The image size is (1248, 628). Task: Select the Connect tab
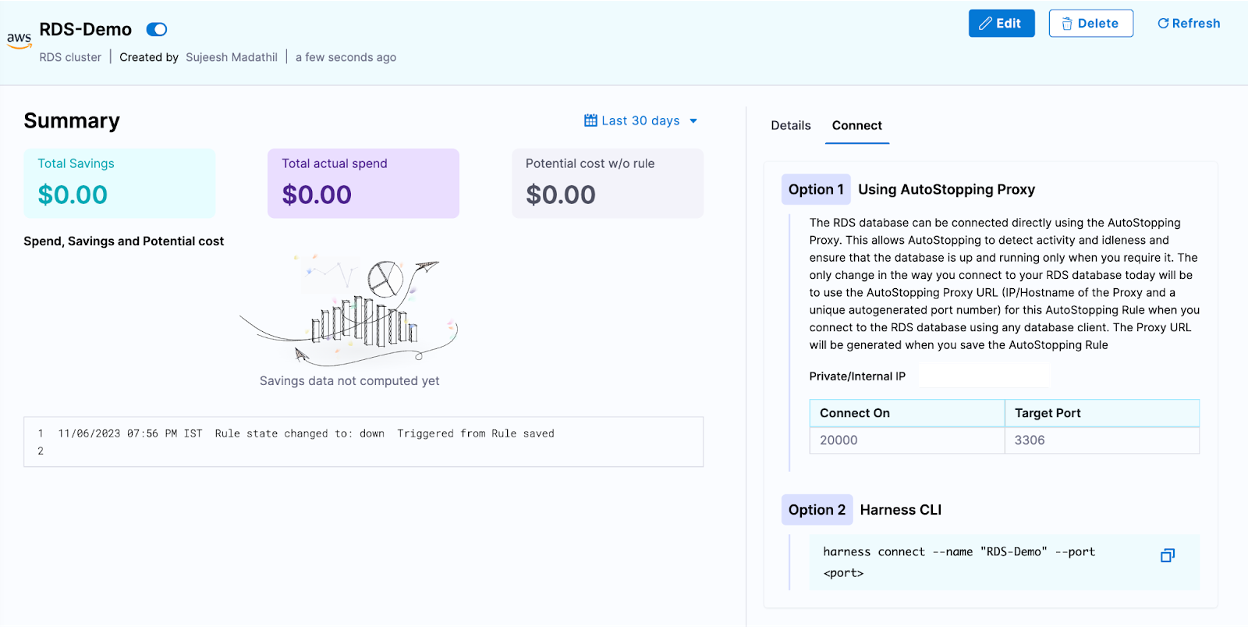[857, 126]
